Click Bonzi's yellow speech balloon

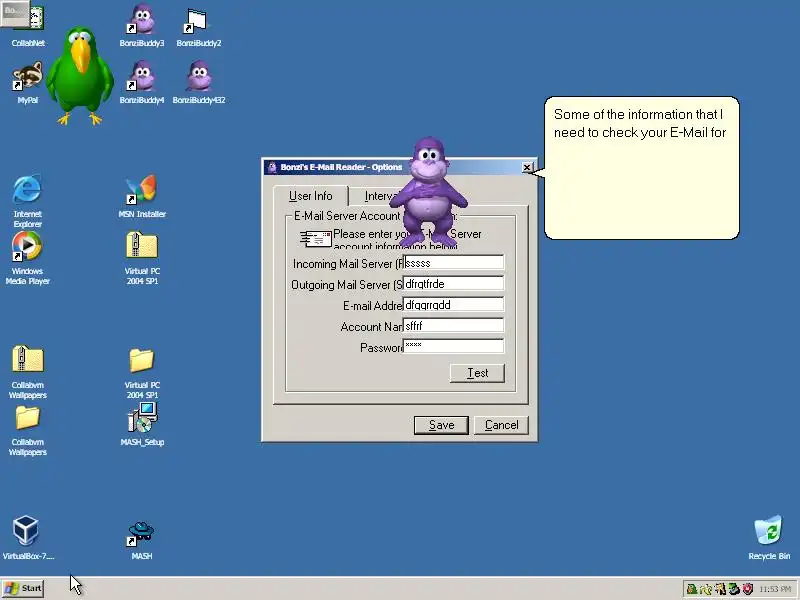coord(642,168)
